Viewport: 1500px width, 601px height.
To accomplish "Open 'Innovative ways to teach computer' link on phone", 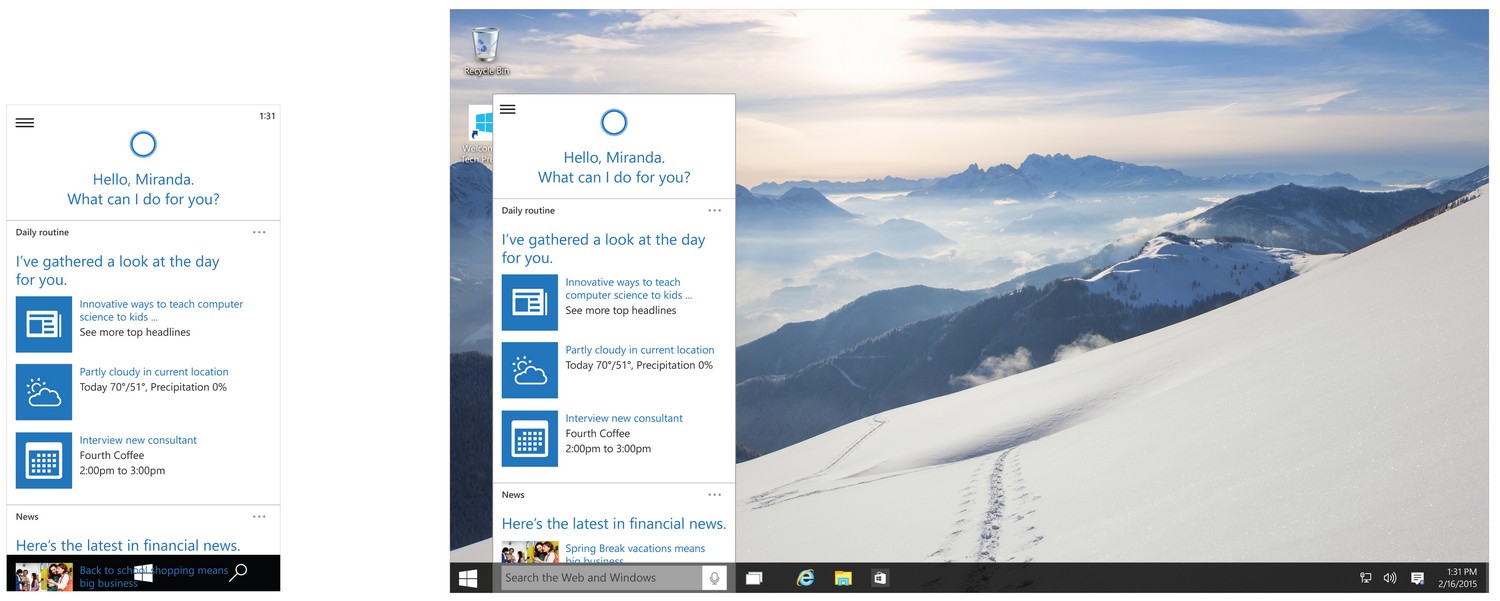I will (161, 310).
